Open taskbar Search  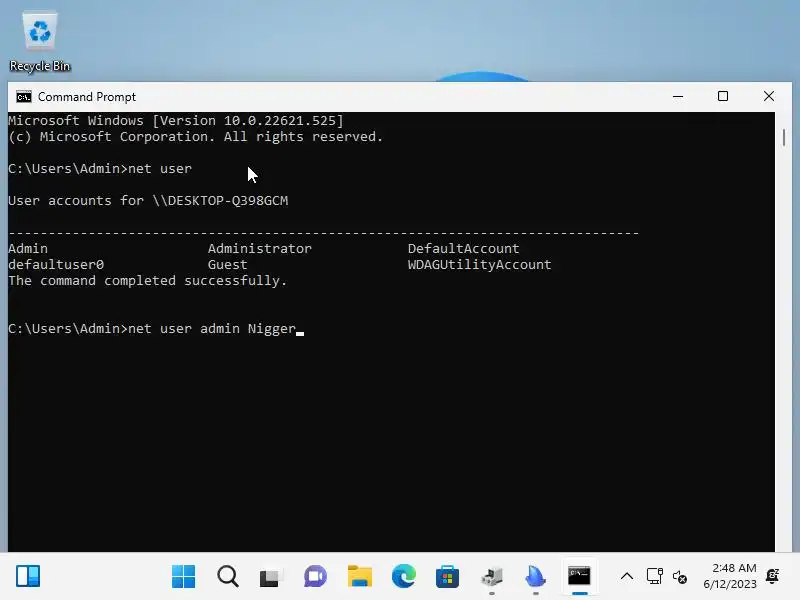(228, 577)
